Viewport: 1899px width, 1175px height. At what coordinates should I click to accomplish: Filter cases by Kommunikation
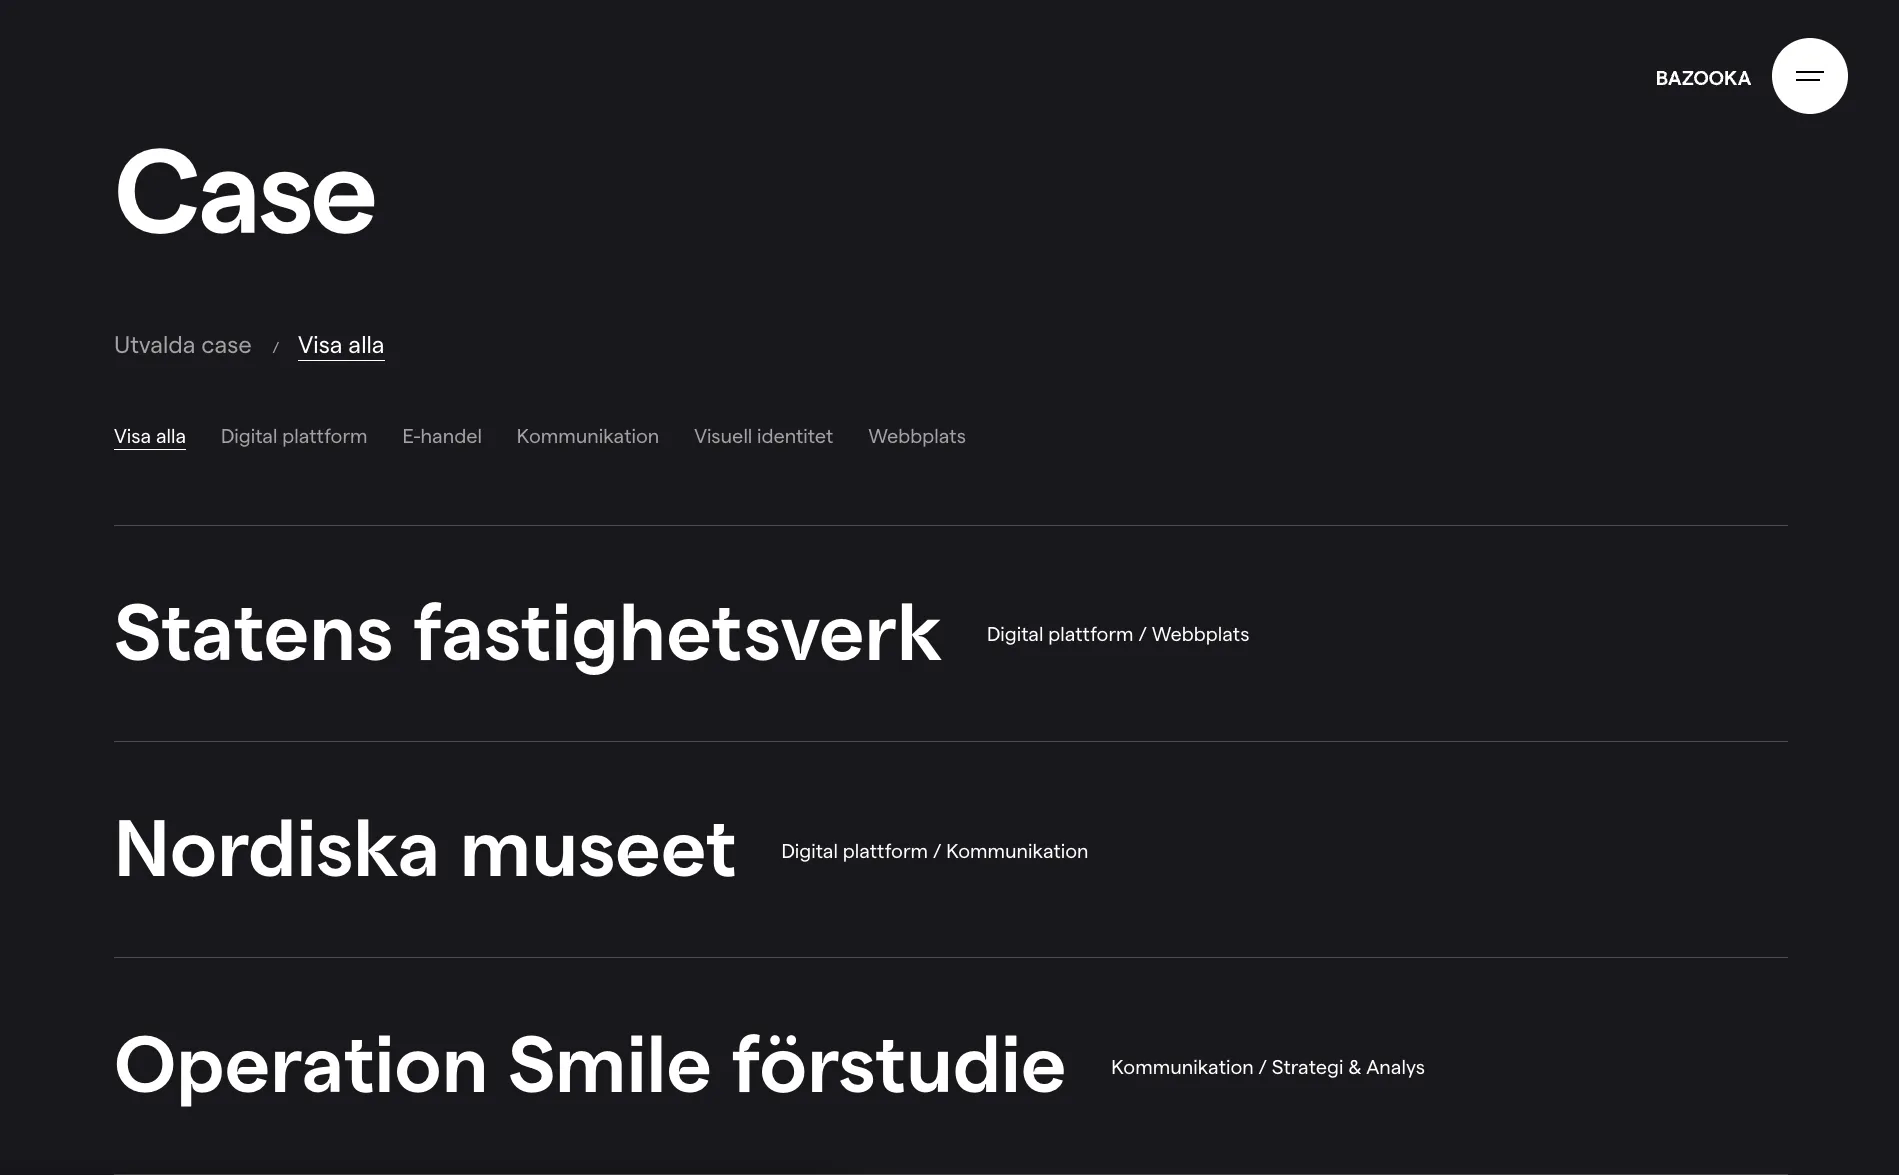pyautogui.click(x=587, y=437)
